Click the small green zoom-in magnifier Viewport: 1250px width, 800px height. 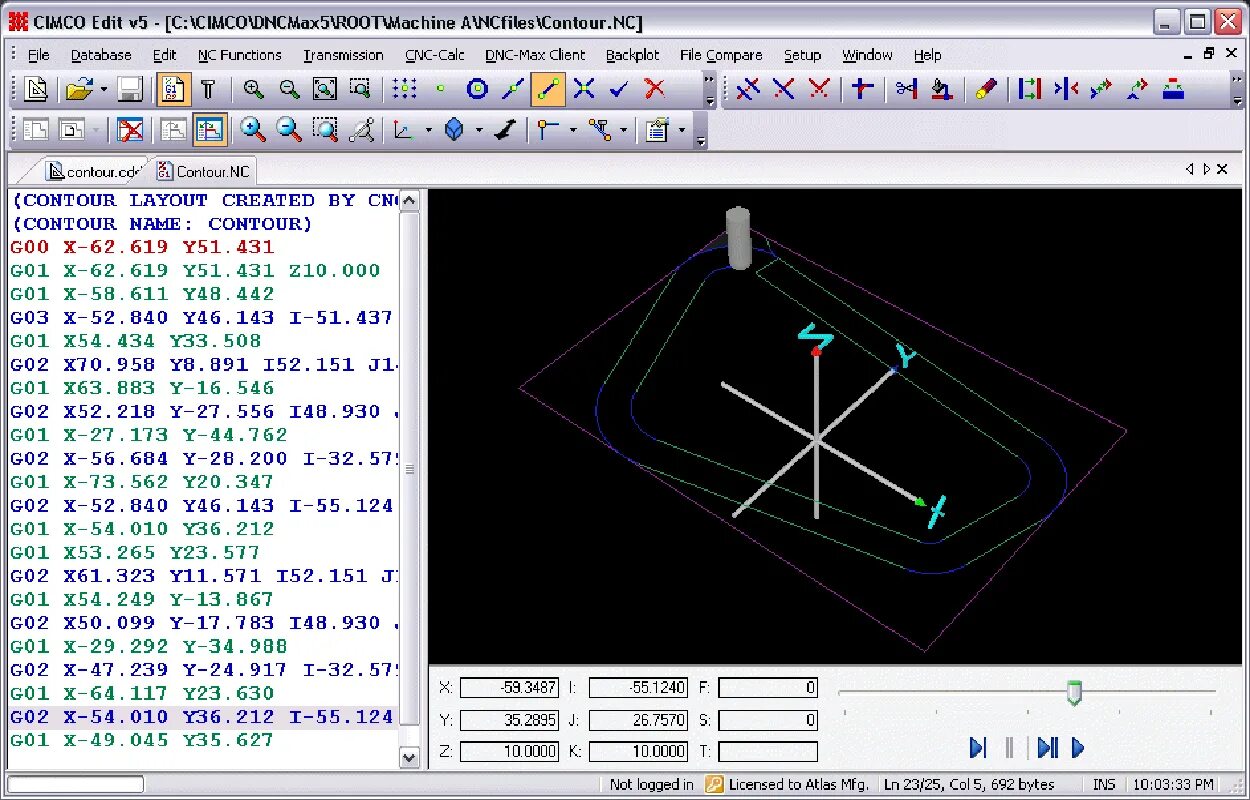(x=254, y=89)
